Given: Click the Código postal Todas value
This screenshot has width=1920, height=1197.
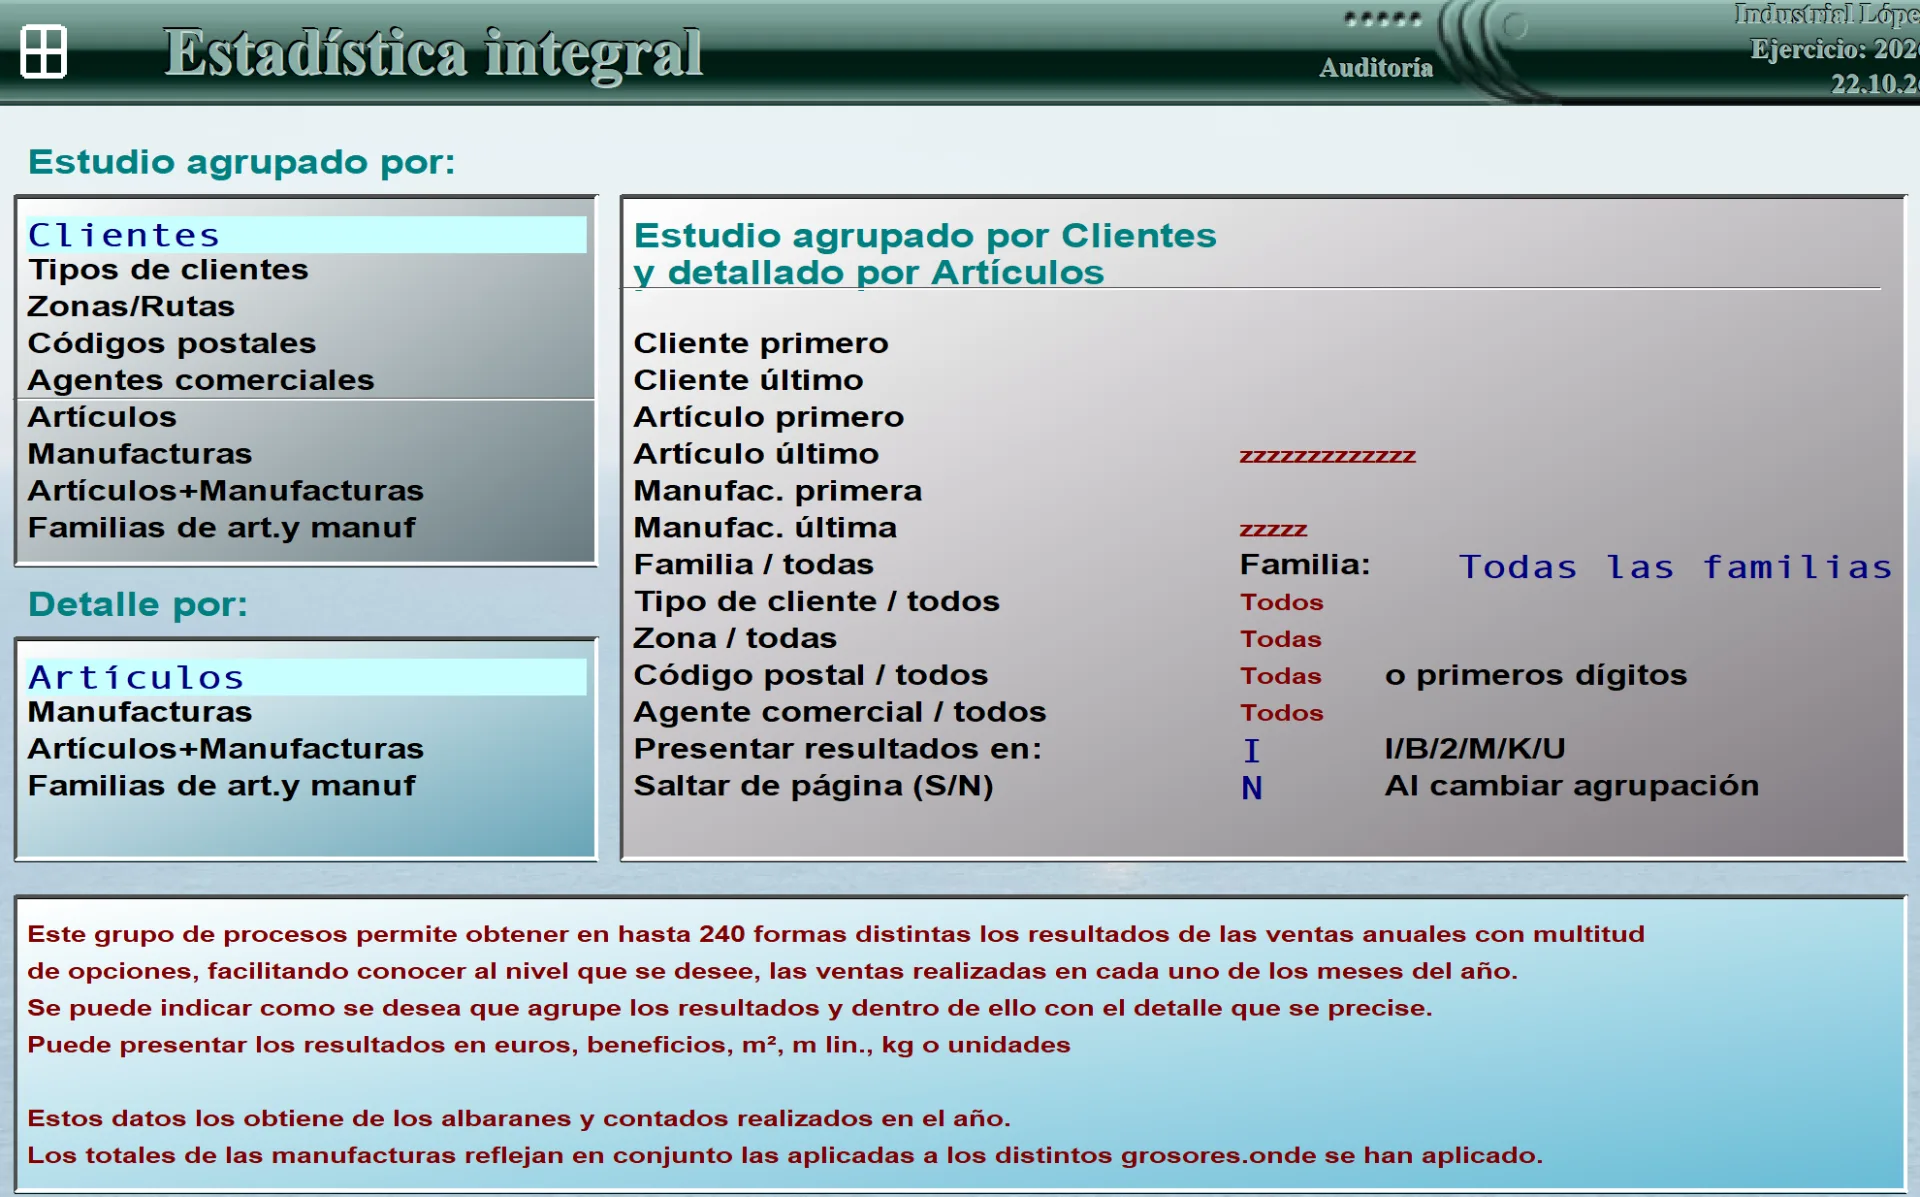Looking at the screenshot, I should 1281,677.
